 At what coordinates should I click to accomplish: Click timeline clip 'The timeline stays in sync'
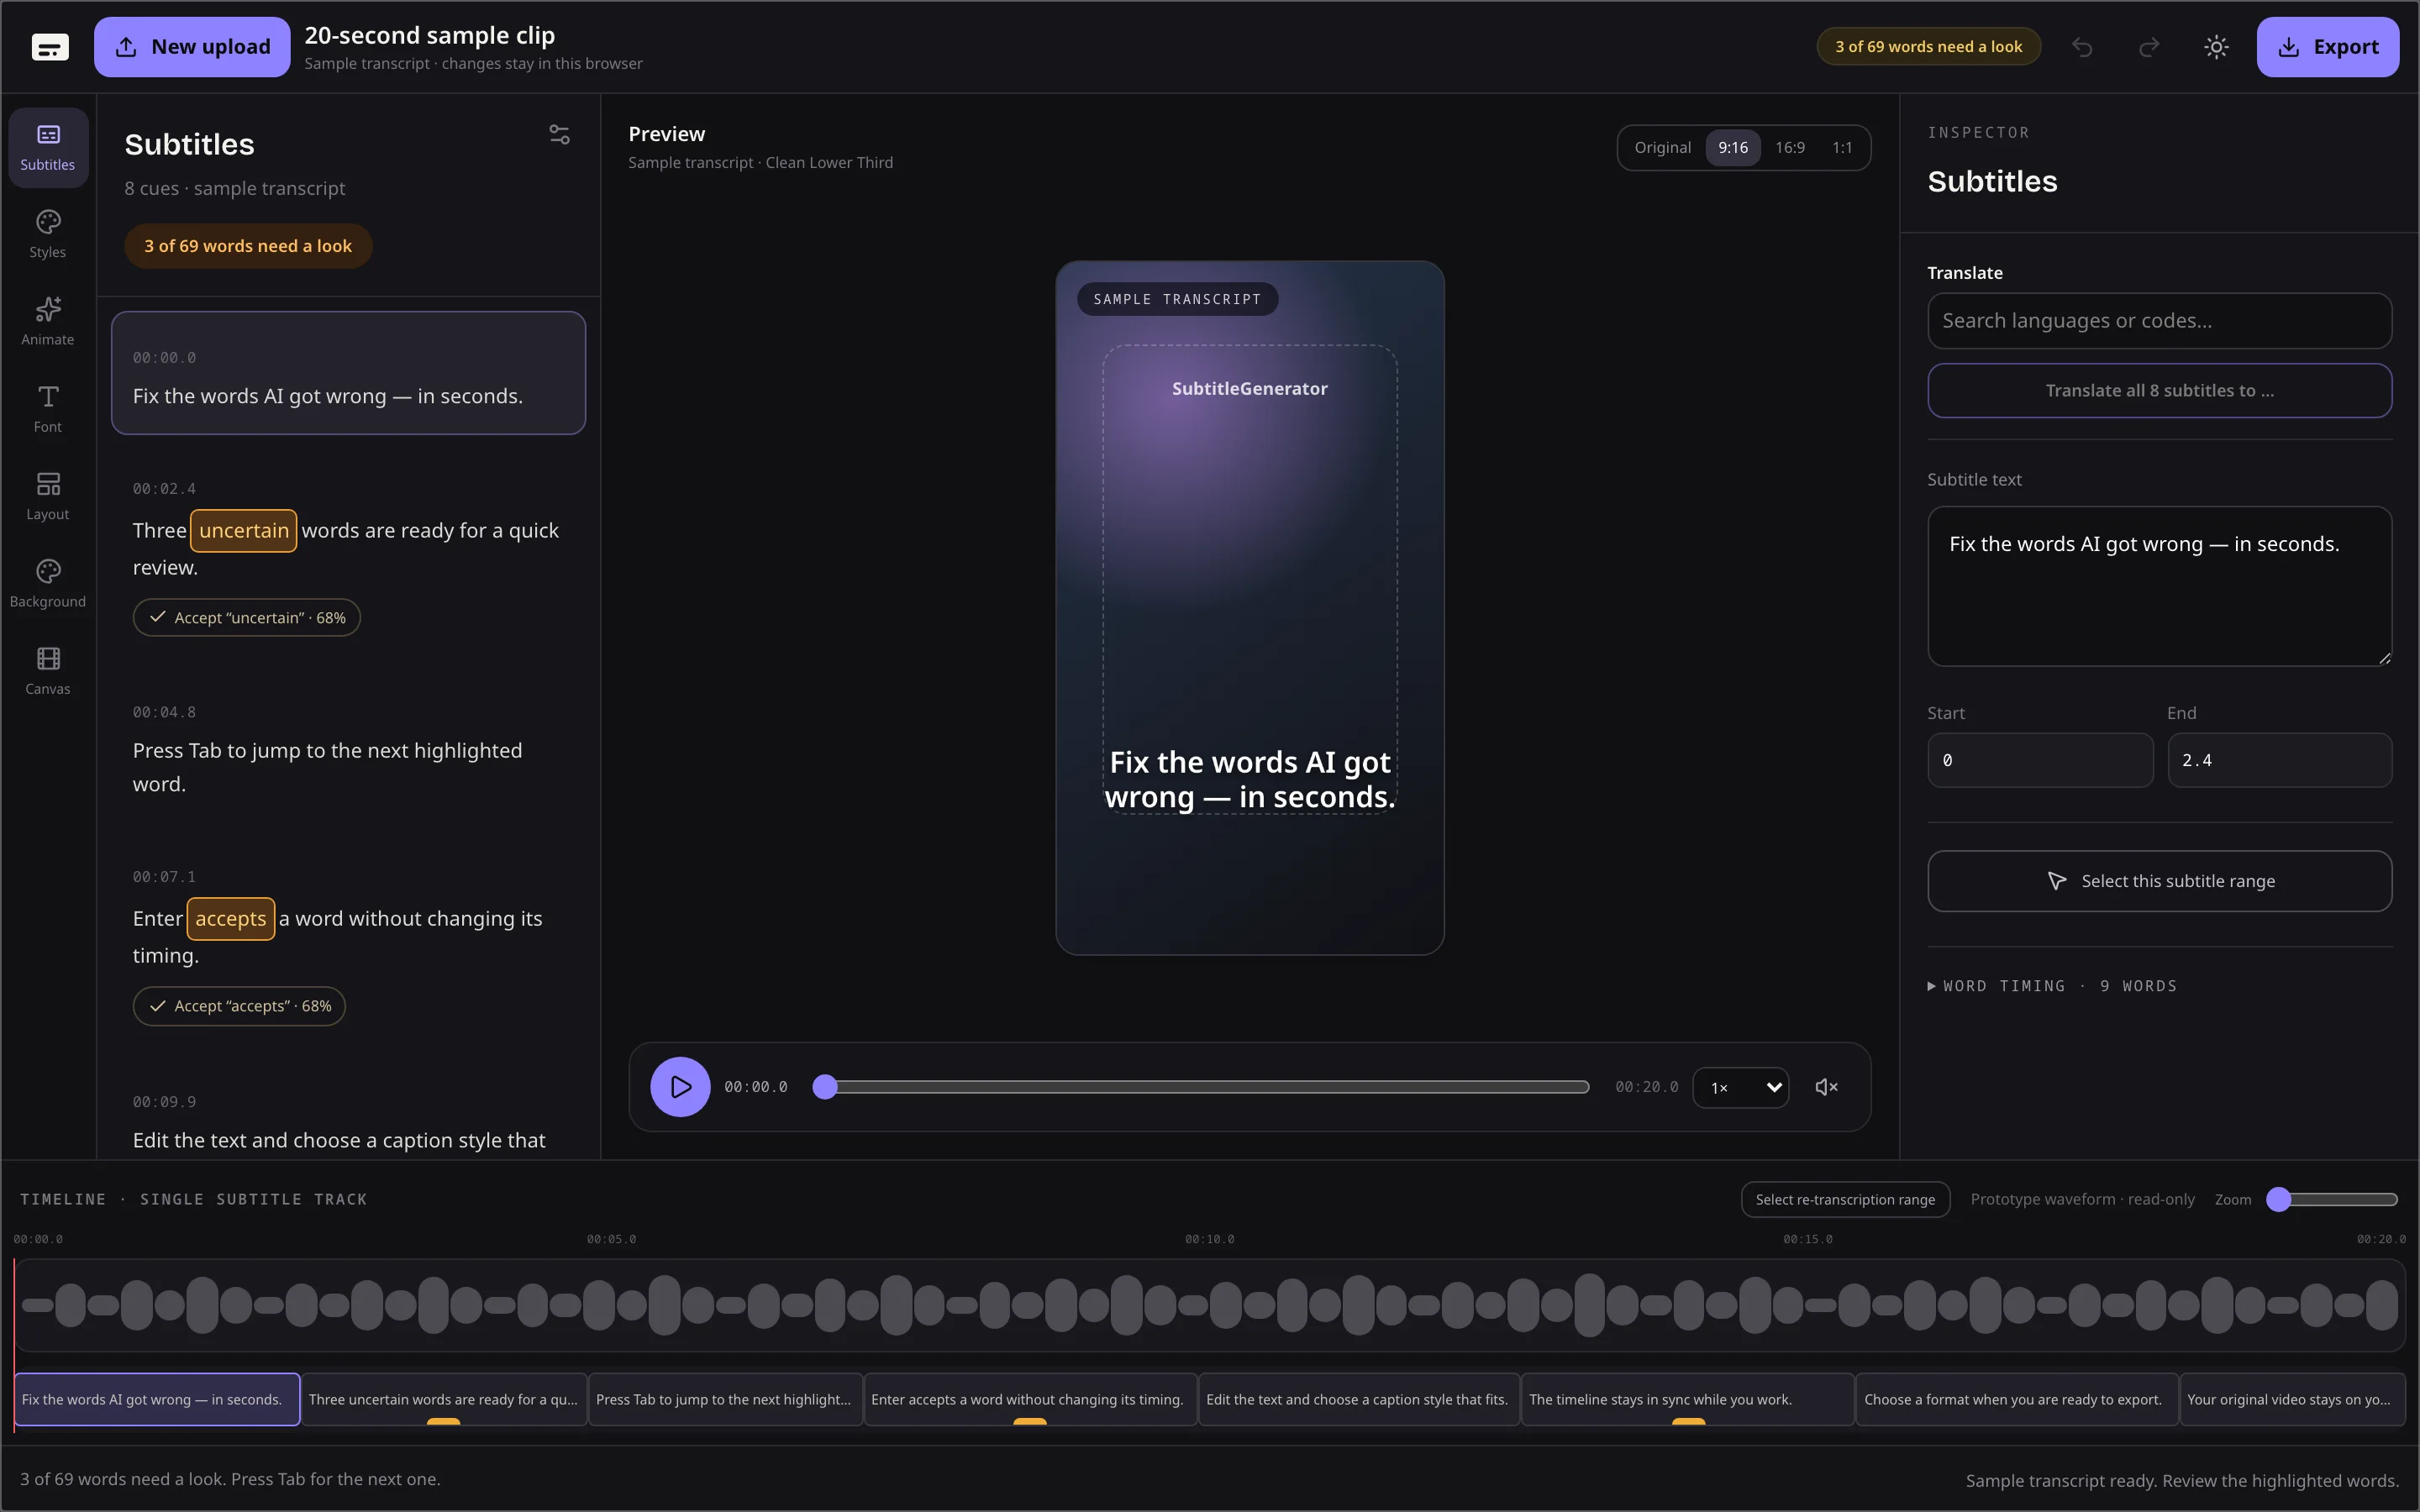click(x=1688, y=1400)
